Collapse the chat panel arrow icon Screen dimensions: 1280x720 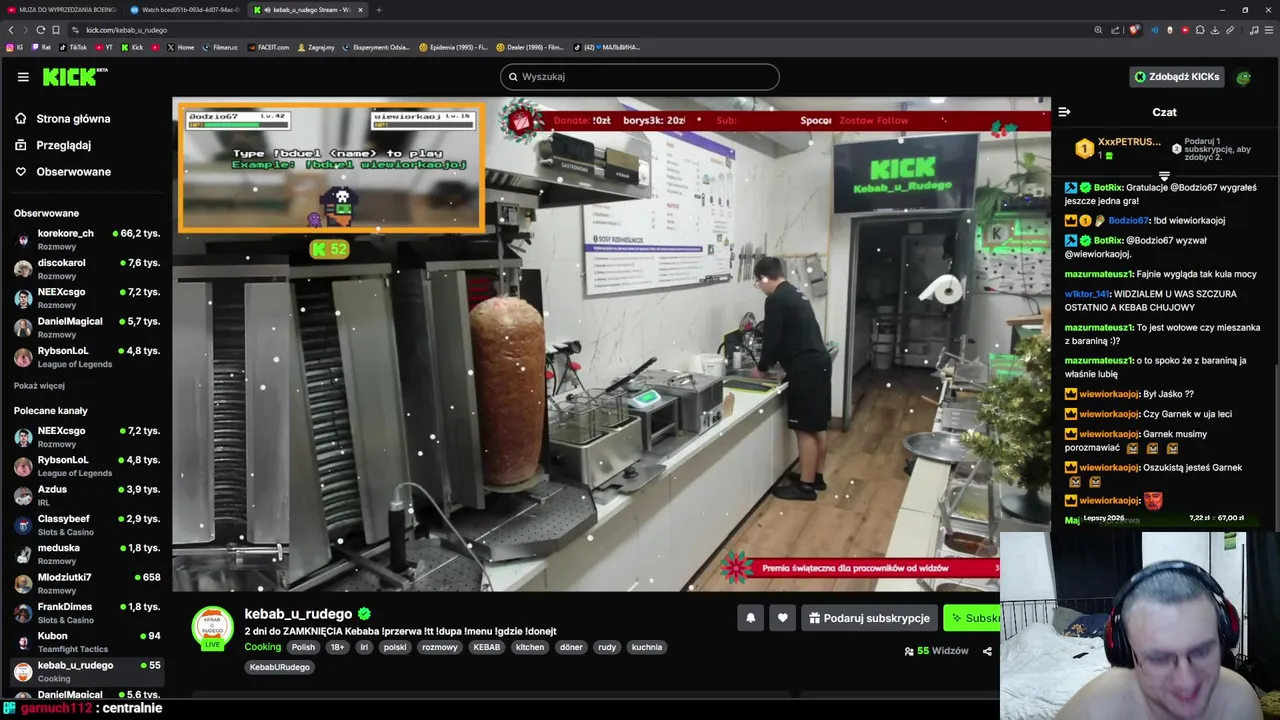click(x=1064, y=112)
